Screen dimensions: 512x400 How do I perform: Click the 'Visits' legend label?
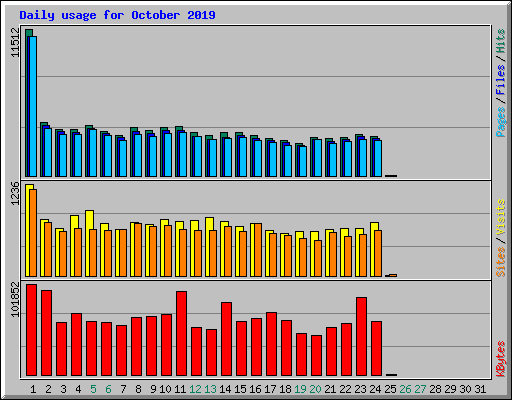[x=501, y=218]
